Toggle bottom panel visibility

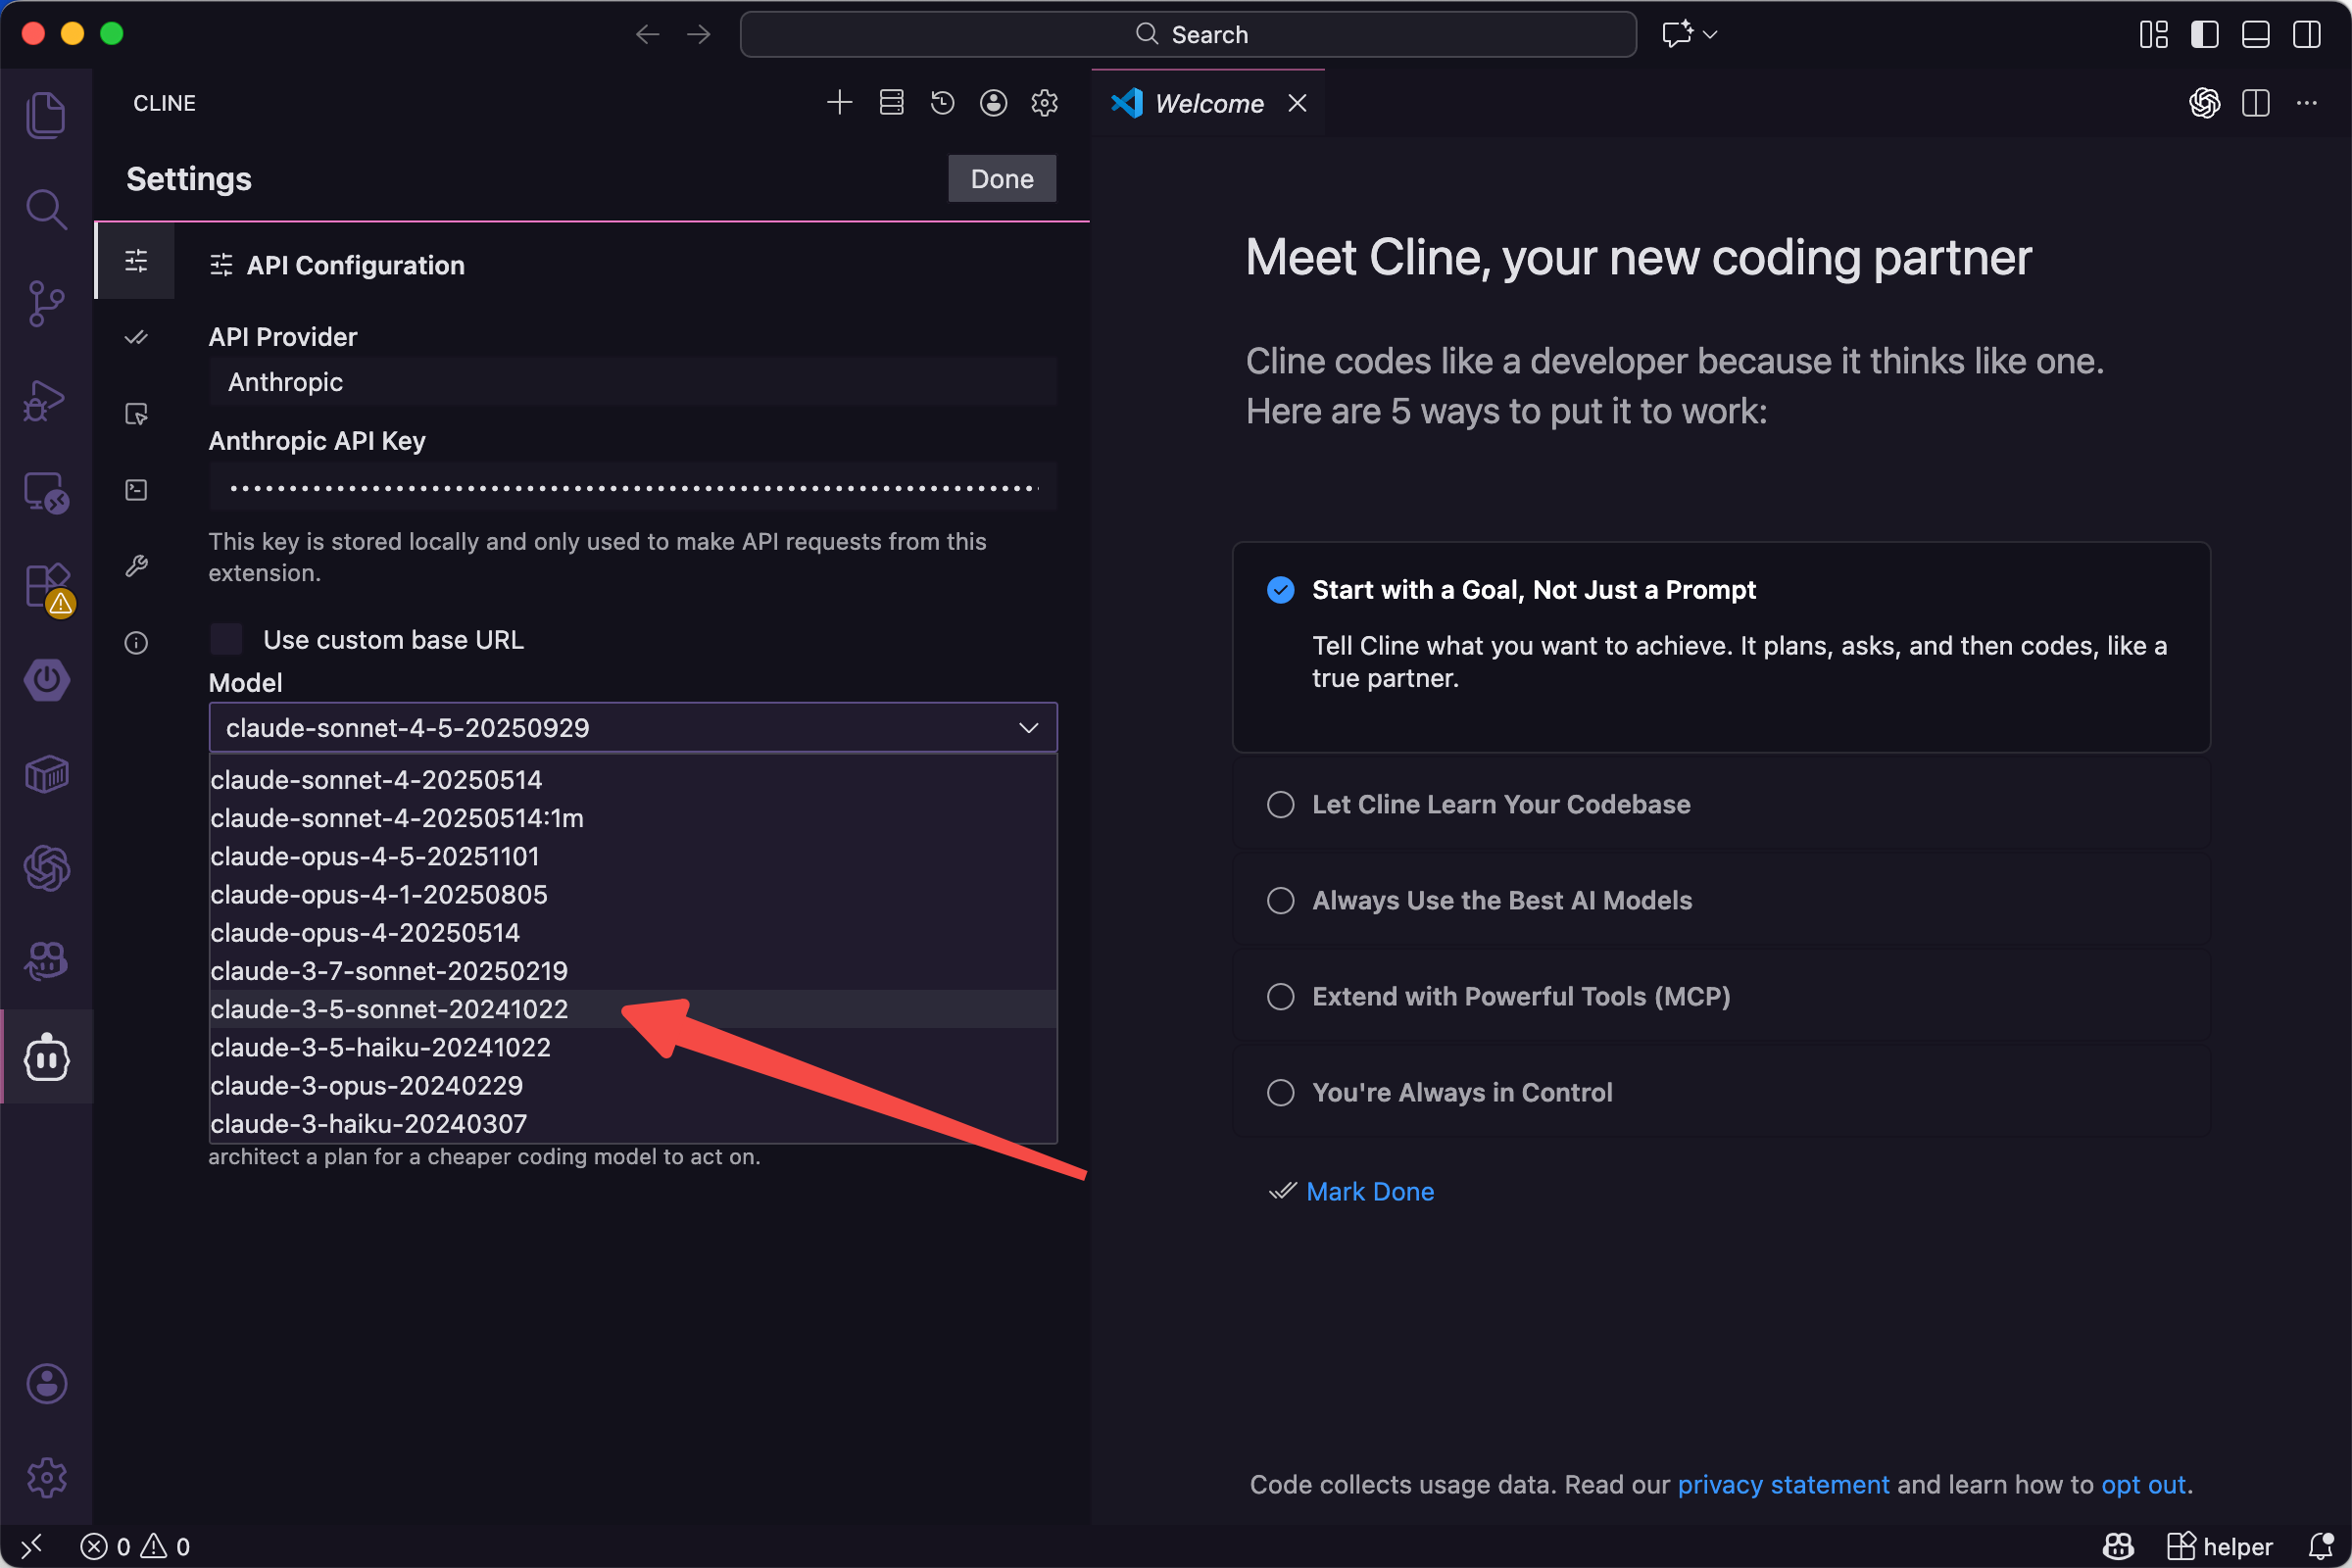[x=2255, y=34]
